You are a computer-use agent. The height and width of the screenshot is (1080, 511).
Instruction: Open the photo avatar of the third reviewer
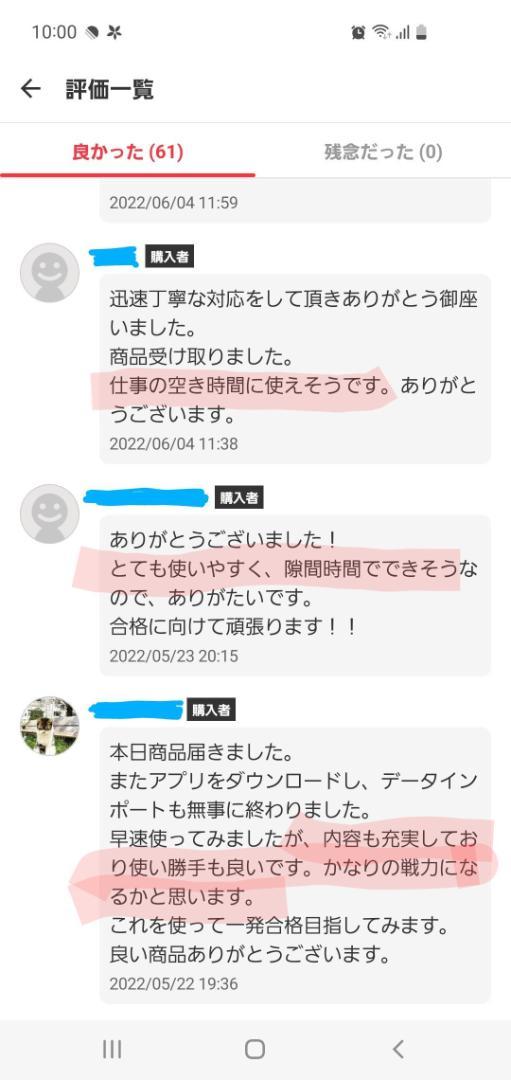(x=50, y=726)
